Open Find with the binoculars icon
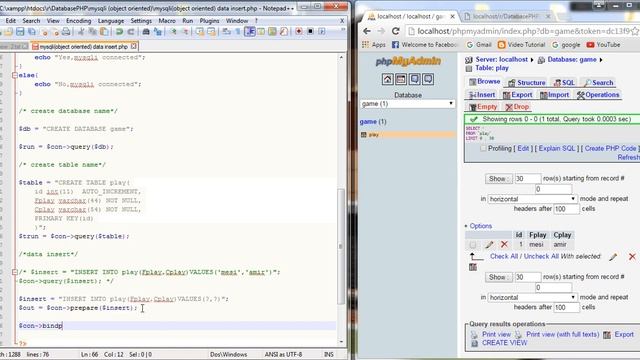640x360 pixels. [146, 32]
